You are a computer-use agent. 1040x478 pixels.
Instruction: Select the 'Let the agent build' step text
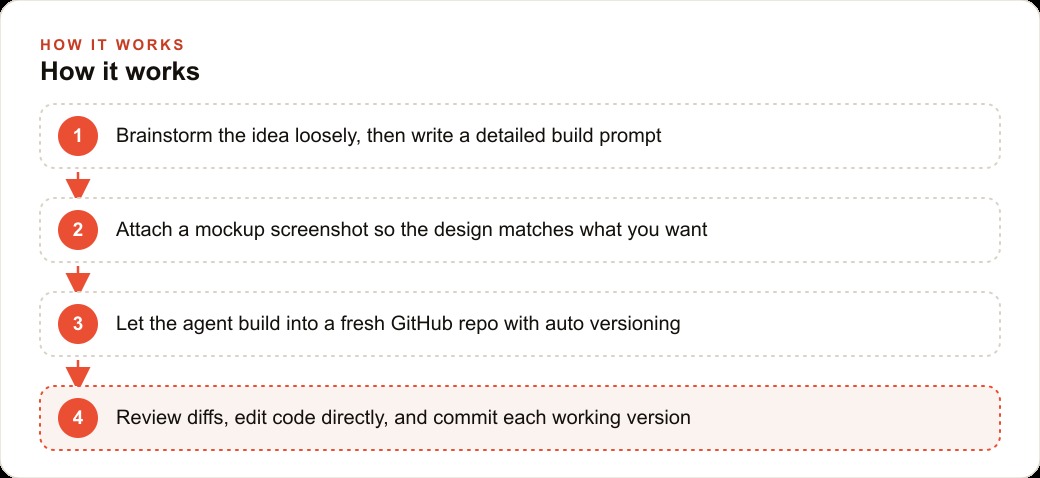pos(398,324)
